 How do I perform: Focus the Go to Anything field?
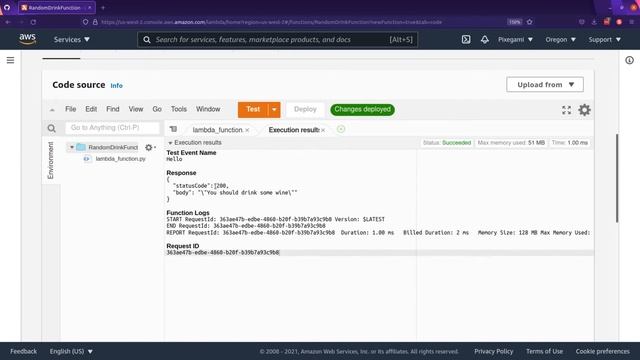pyautogui.click(x=112, y=128)
